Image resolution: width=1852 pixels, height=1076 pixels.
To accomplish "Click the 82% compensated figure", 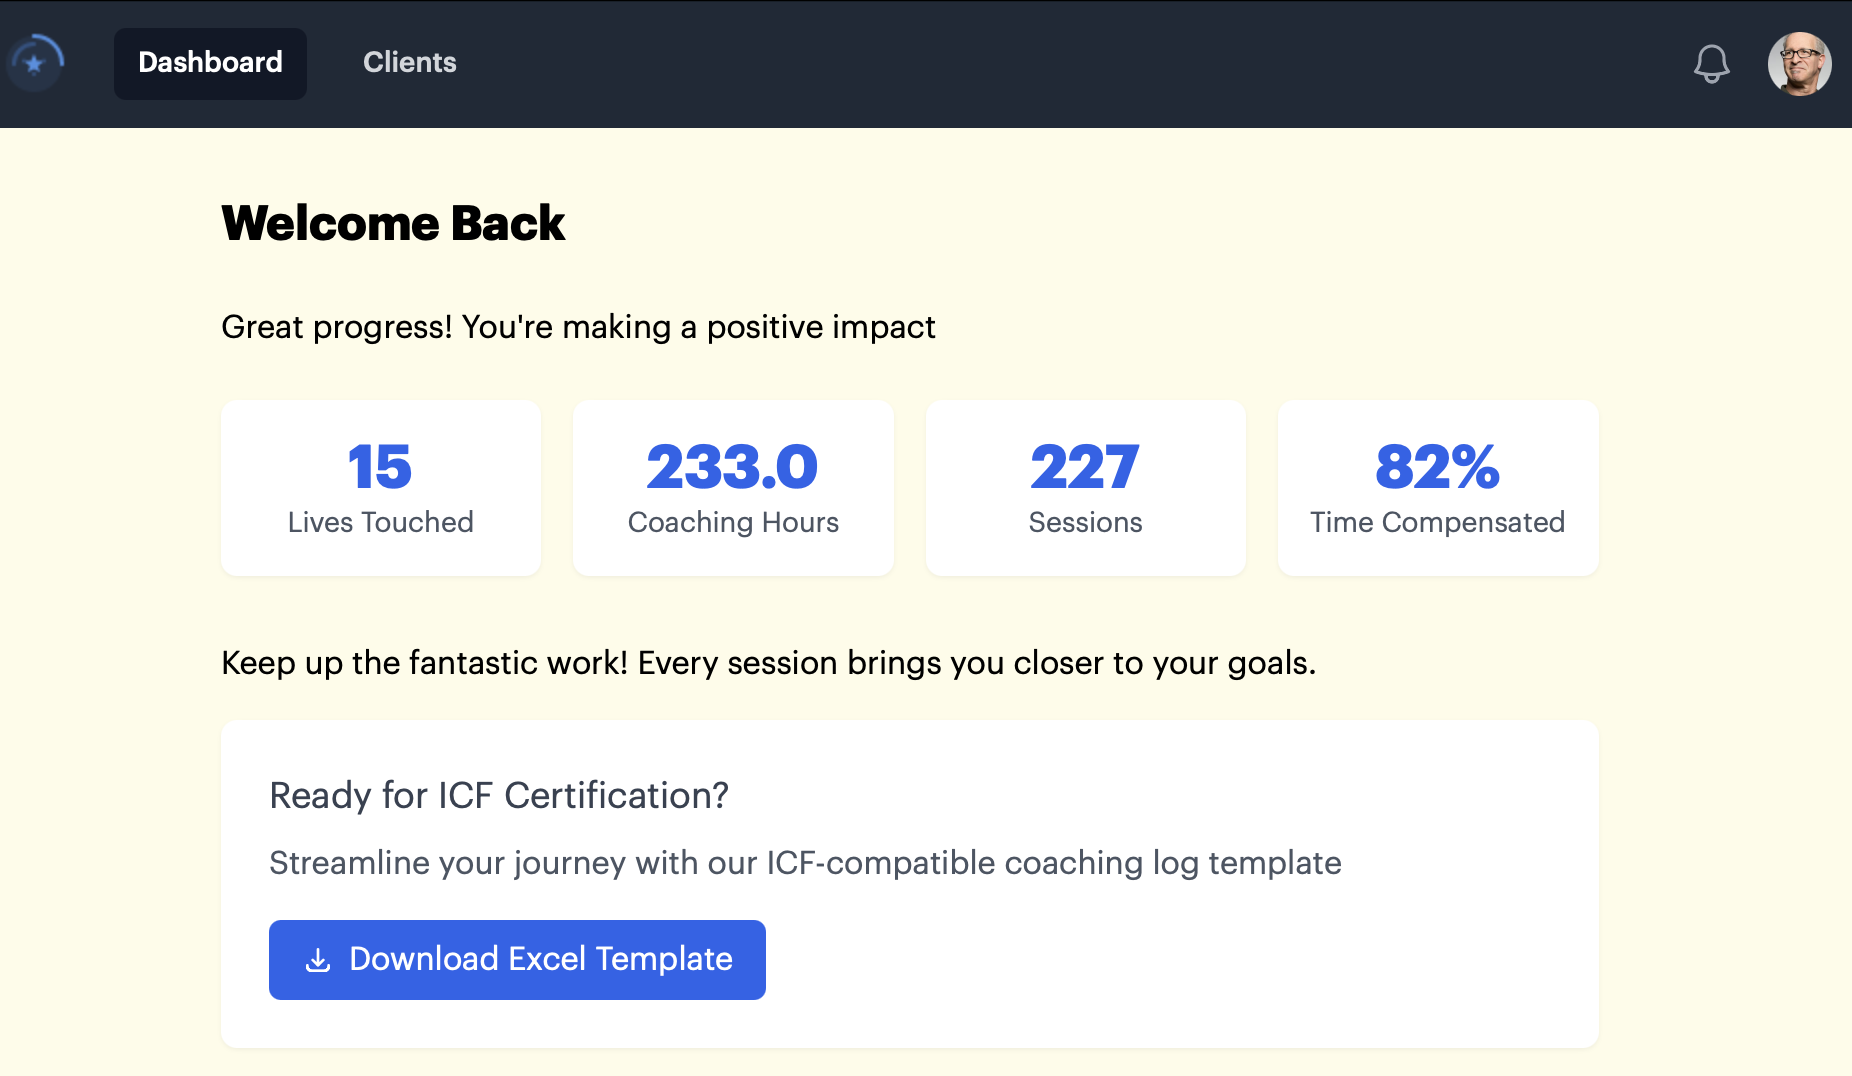I will coord(1438,467).
